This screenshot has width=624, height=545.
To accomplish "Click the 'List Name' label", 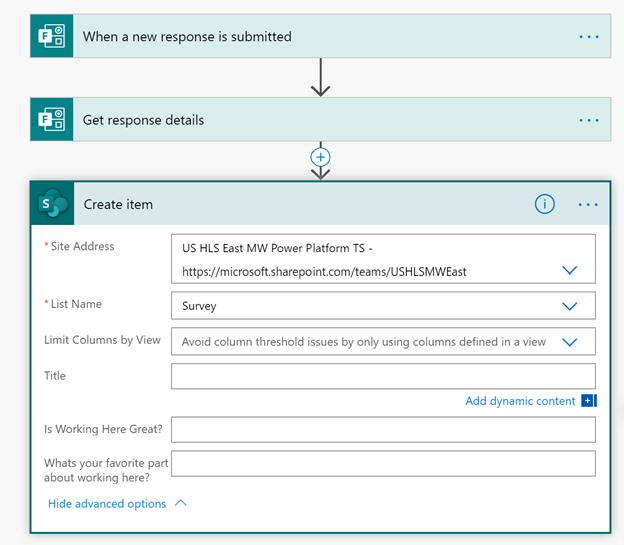I will (x=76, y=304).
